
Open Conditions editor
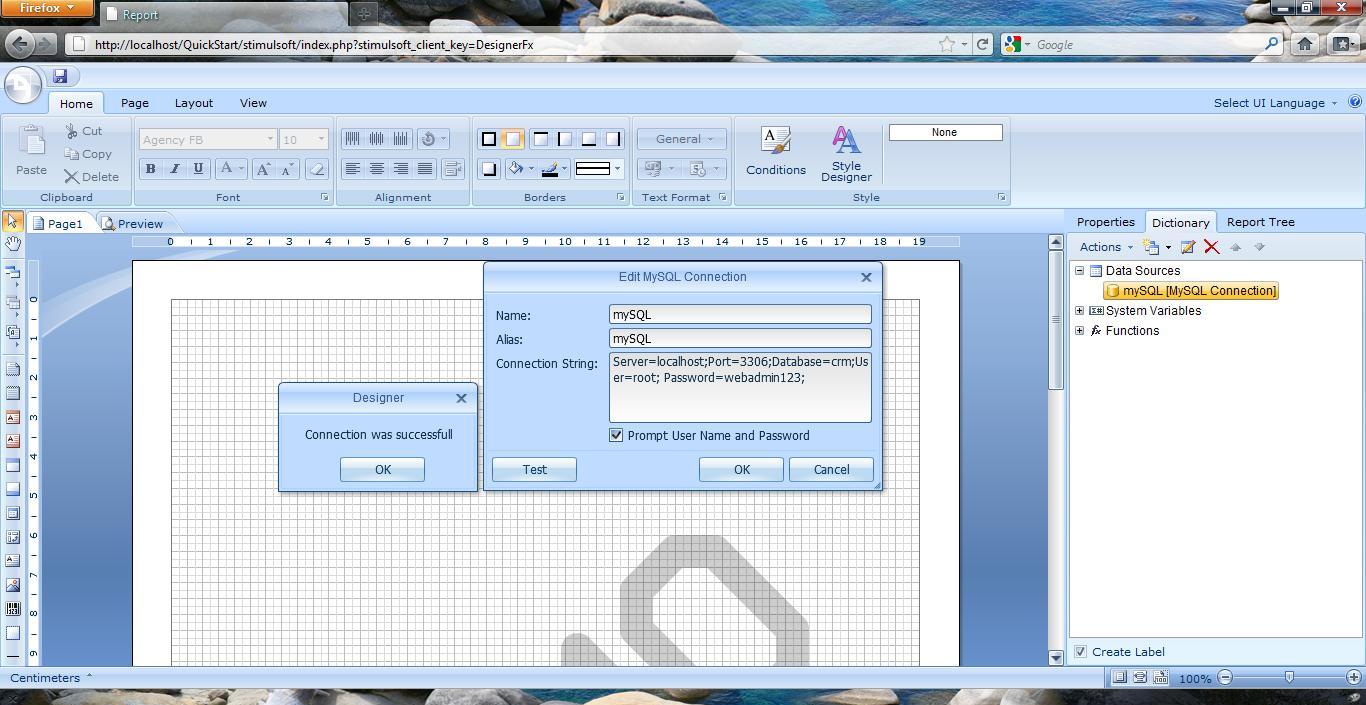(x=775, y=151)
